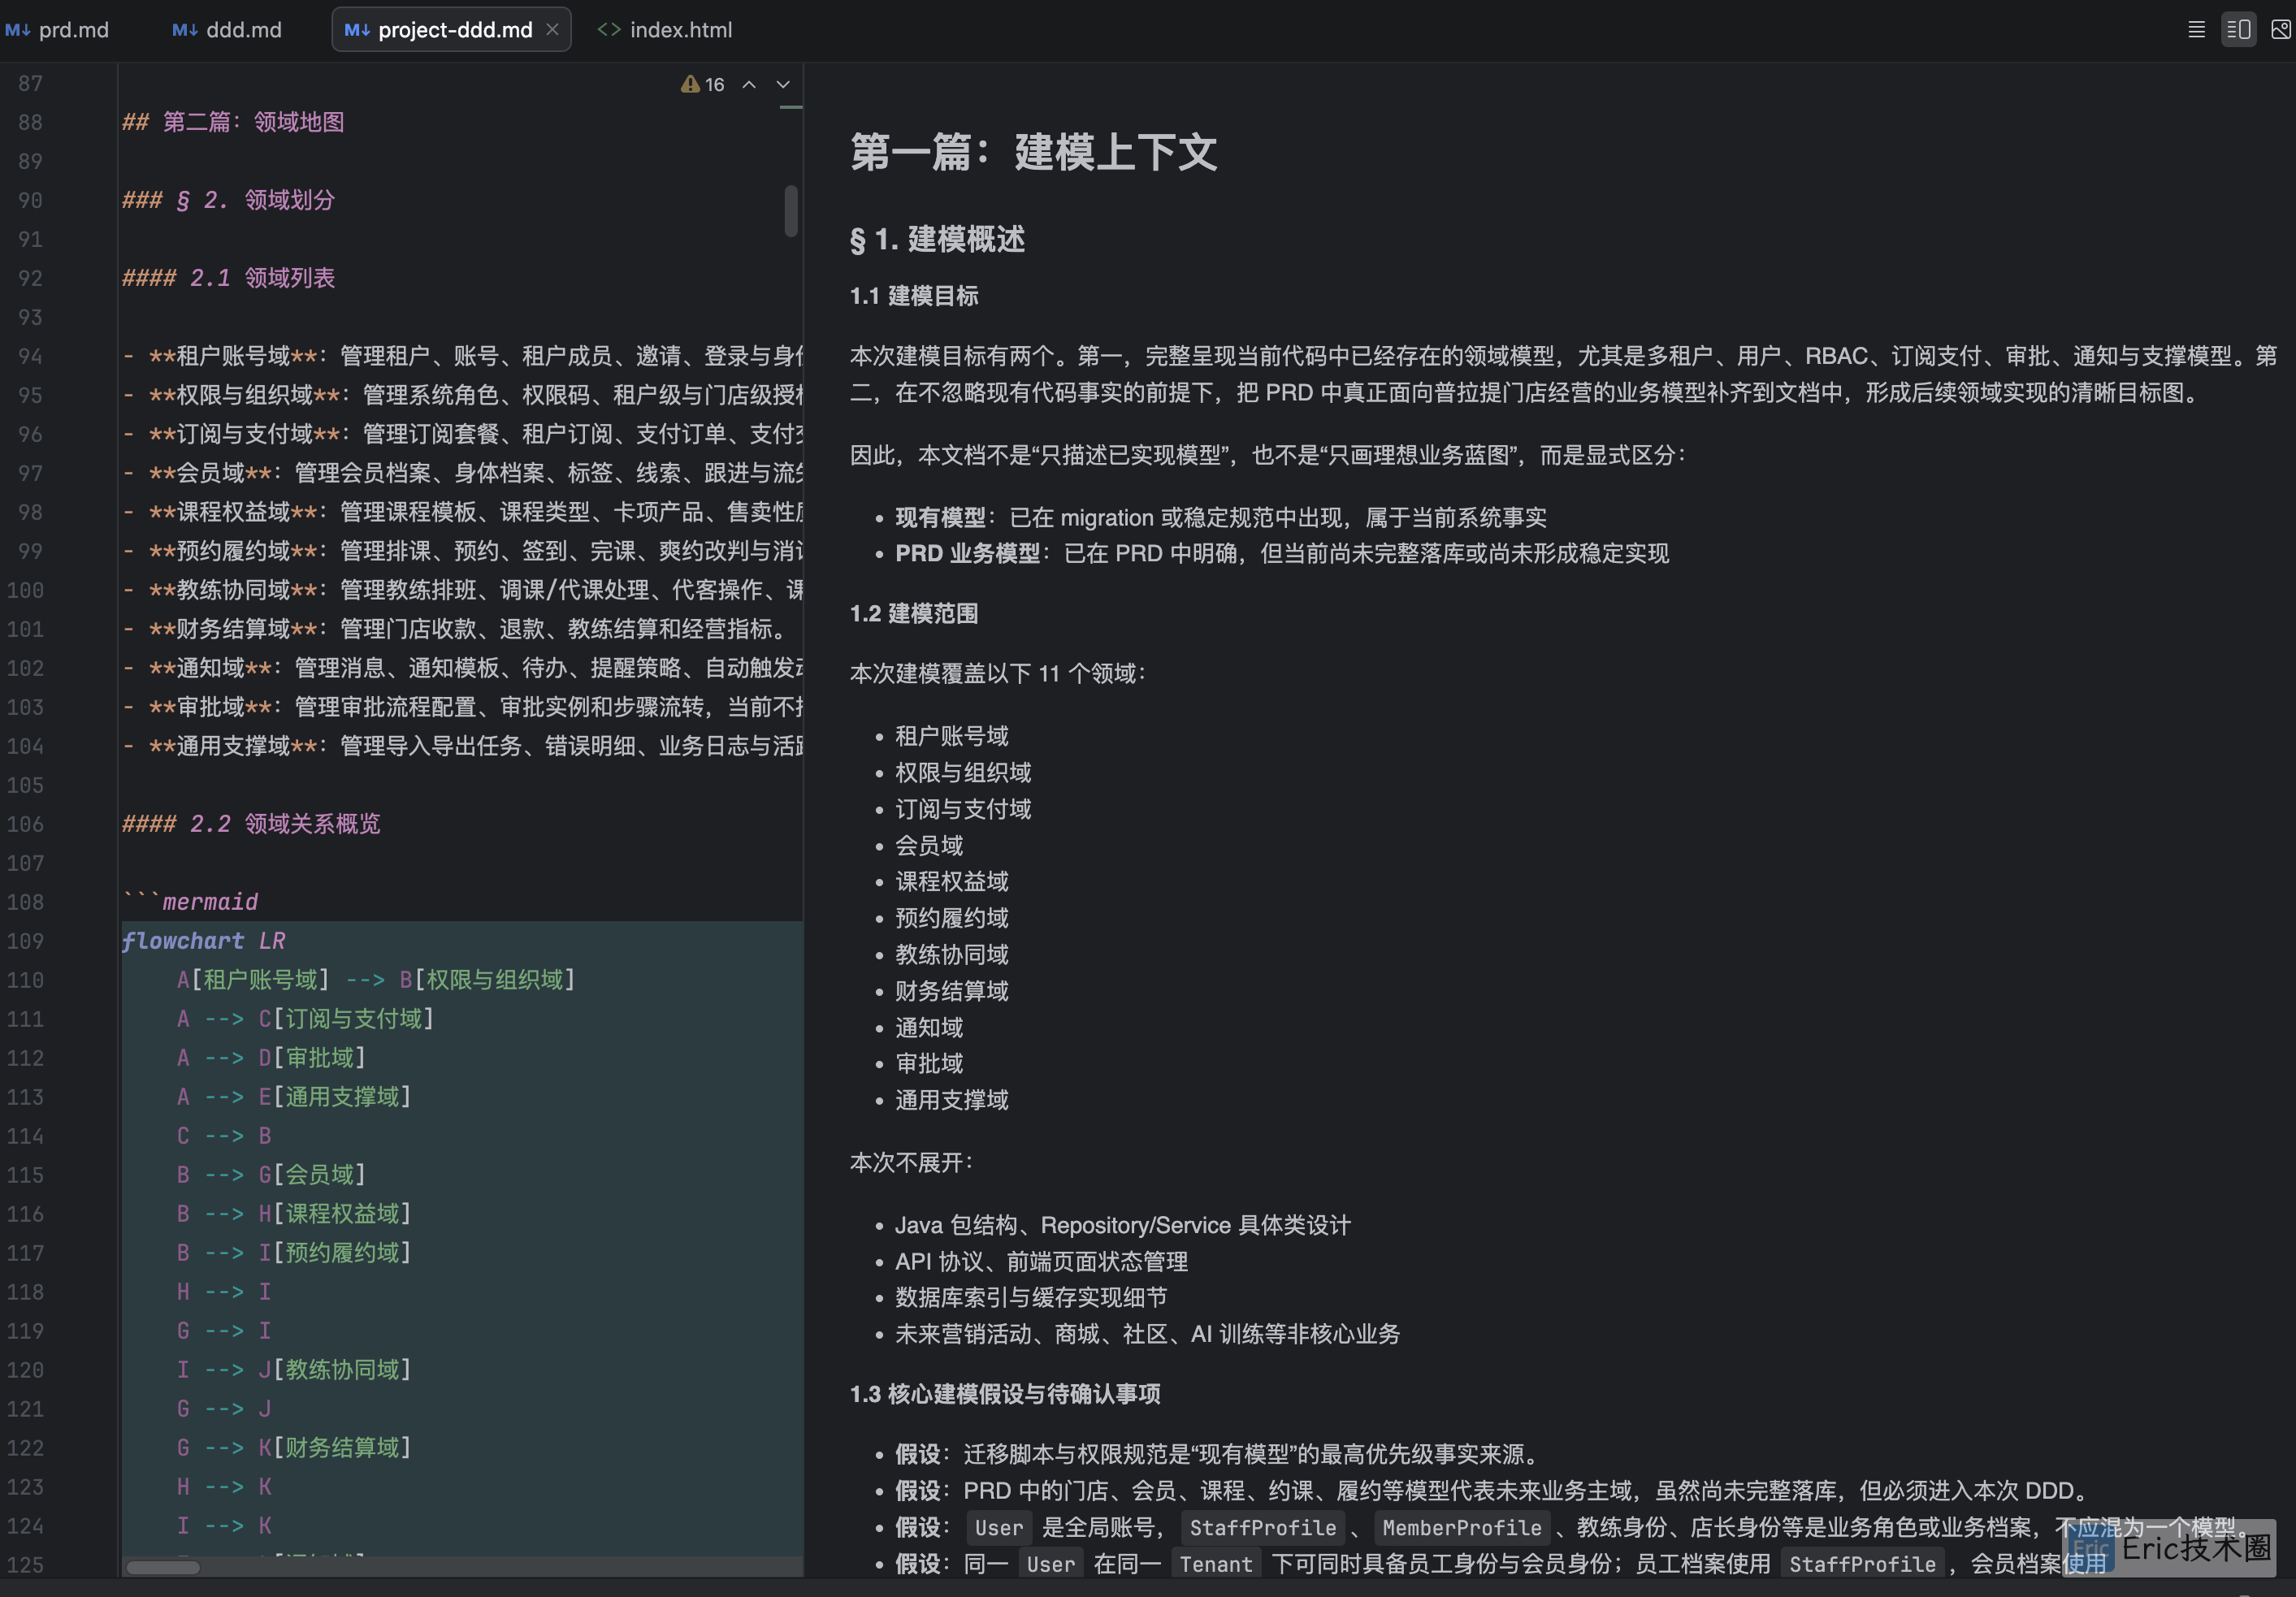This screenshot has height=1597, width=2296.
Task: Click the '**权限与组织域**' list line in editor
Action: tap(462, 395)
